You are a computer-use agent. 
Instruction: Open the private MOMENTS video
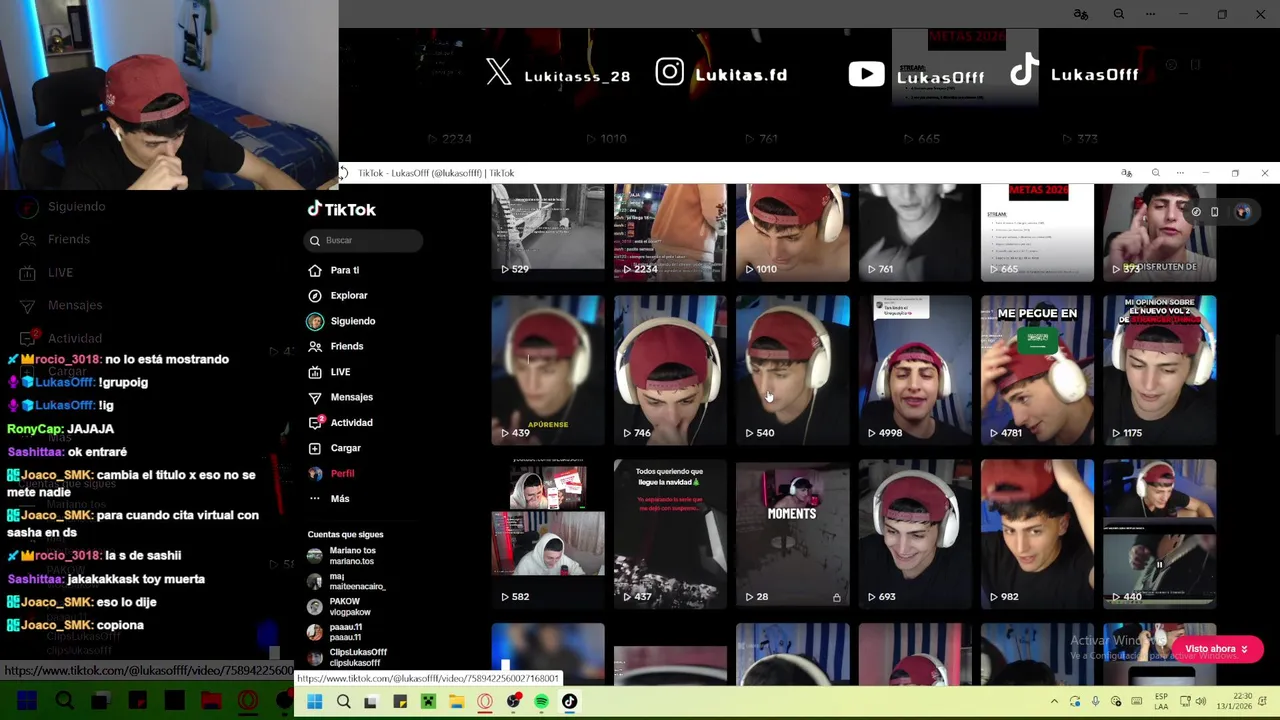[x=792, y=534]
